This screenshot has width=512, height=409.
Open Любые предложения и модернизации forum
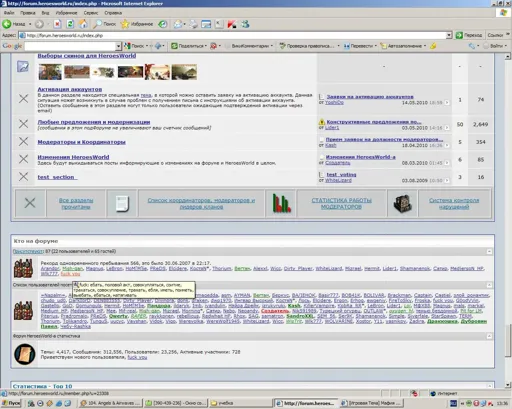coord(94,122)
